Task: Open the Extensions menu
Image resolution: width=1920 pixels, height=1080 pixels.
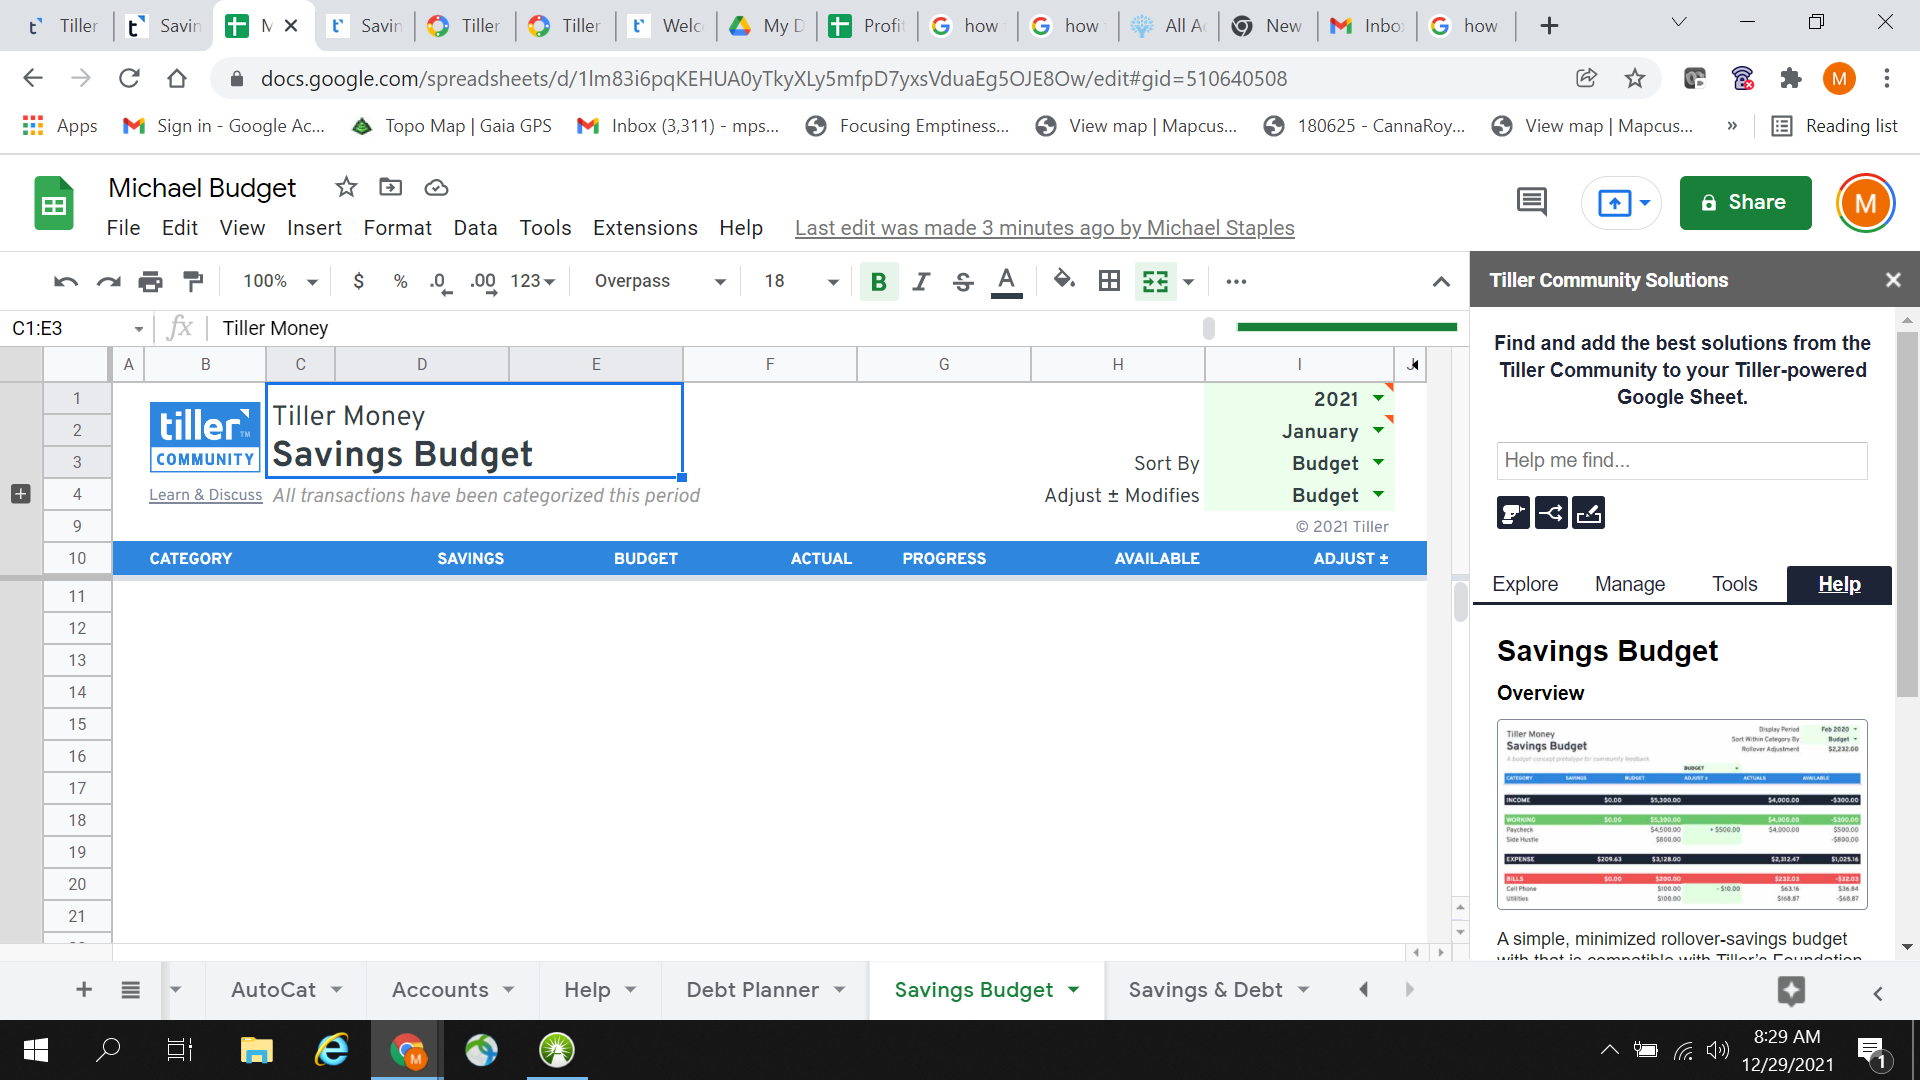Action: pos(645,228)
